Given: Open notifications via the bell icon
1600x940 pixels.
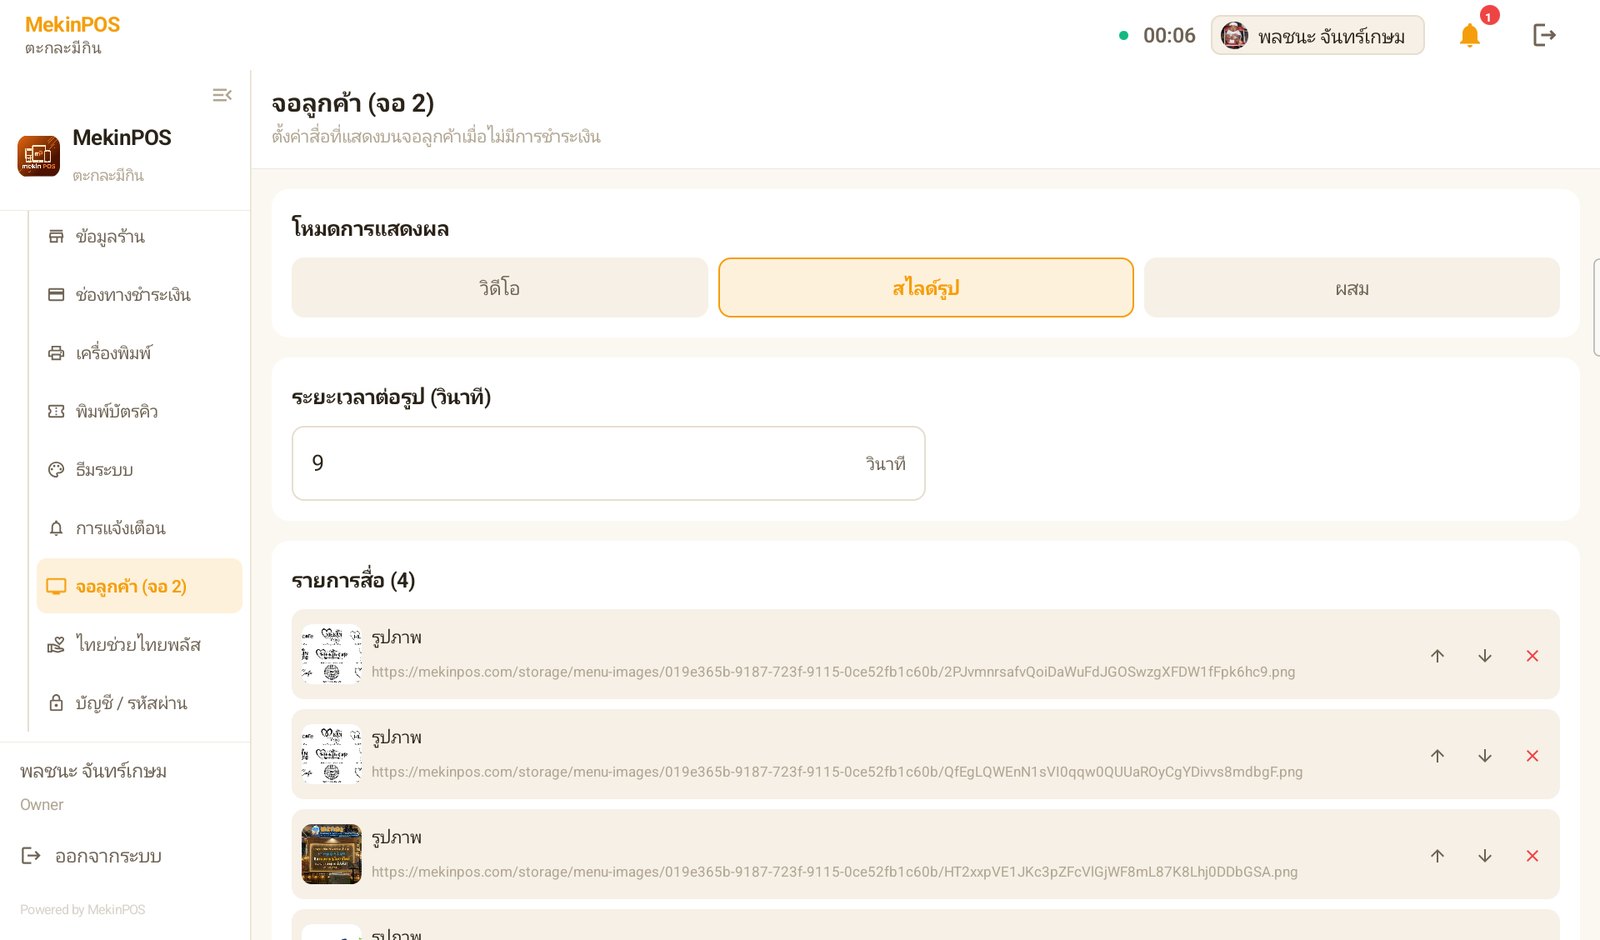Looking at the screenshot, I should [x=1469, y=36].
